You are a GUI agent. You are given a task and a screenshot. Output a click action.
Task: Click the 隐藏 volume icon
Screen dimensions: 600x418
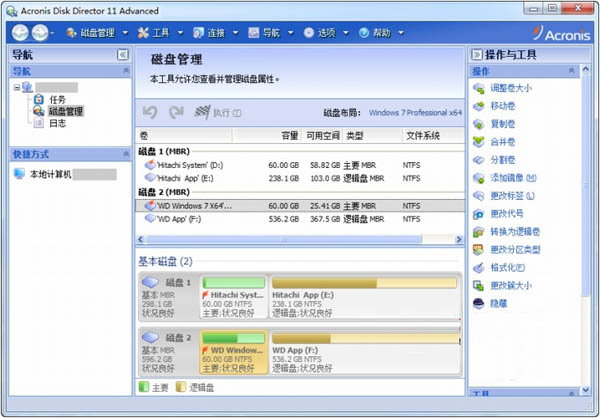479,304
